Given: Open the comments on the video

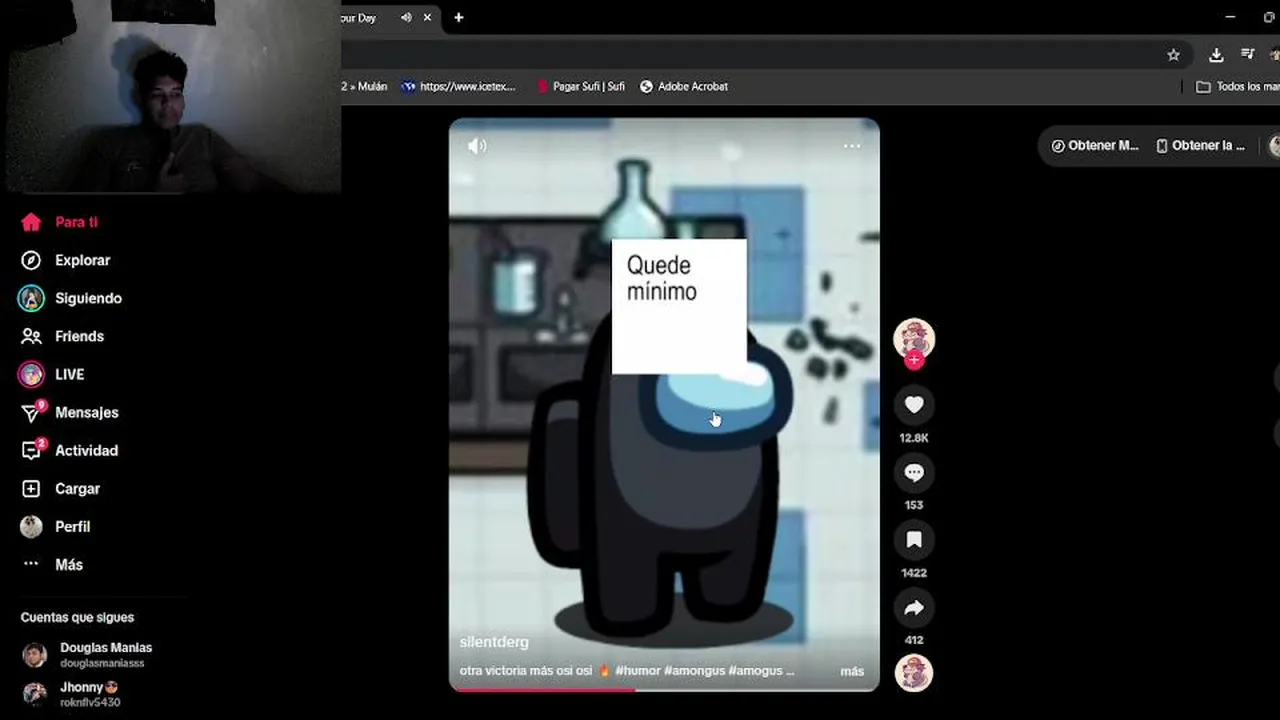Looking at the screenshot, I should [914, 472].
